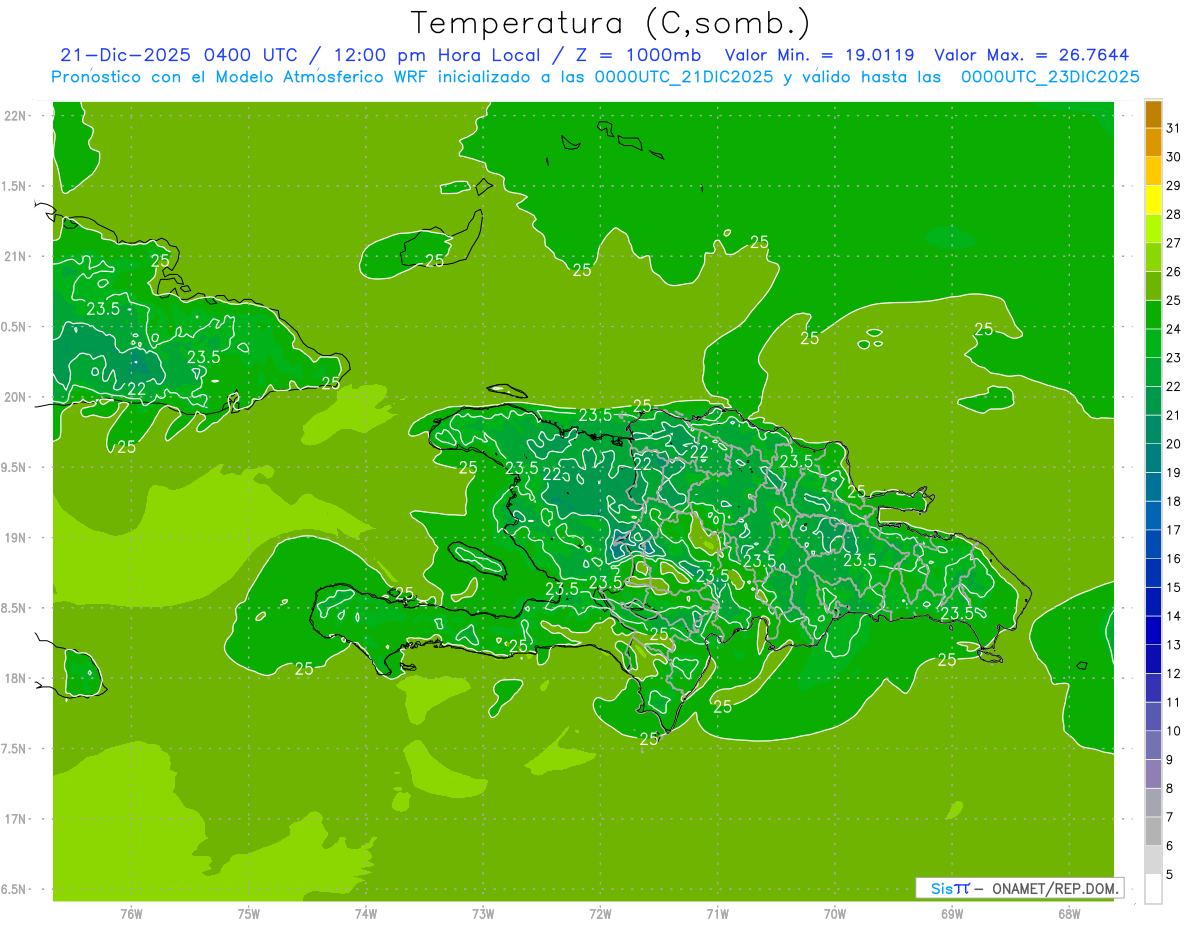Click the '19N' latitude label
This screenshot has width=1200, height=927.
(17, 538)
